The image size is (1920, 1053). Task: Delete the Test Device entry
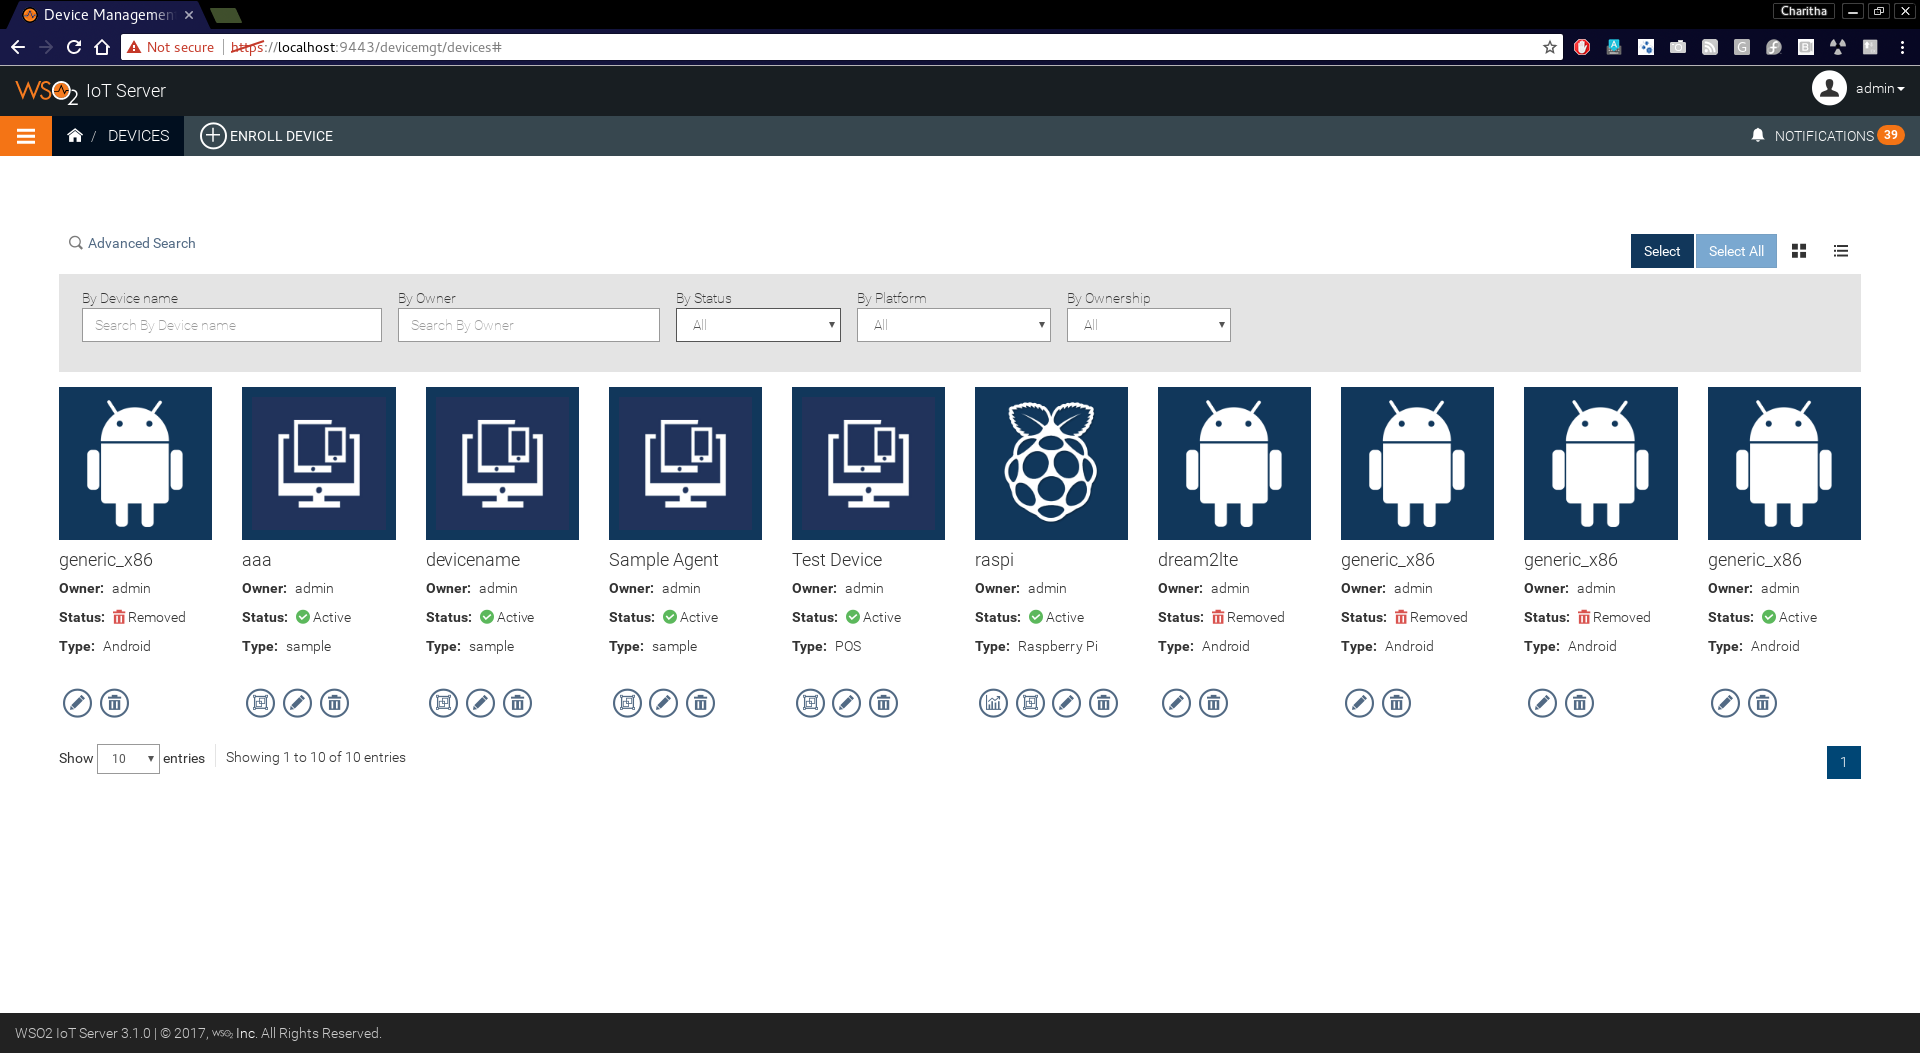(883, 703)
